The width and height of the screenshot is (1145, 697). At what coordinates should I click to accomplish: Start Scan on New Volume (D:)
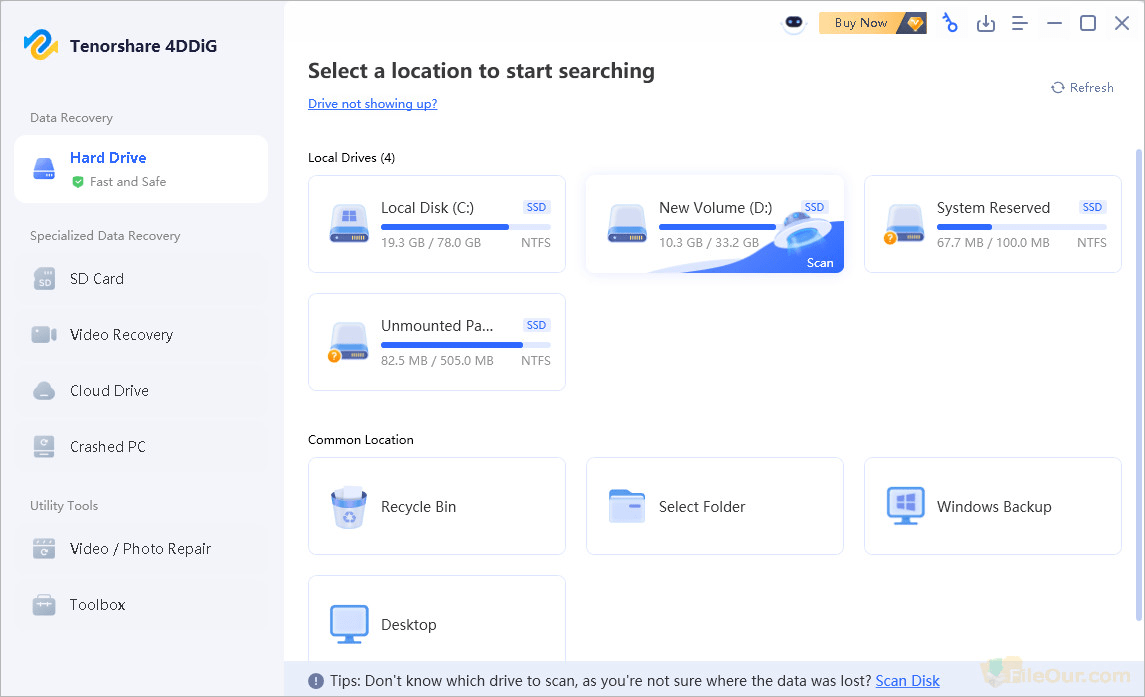coord(819,263)
